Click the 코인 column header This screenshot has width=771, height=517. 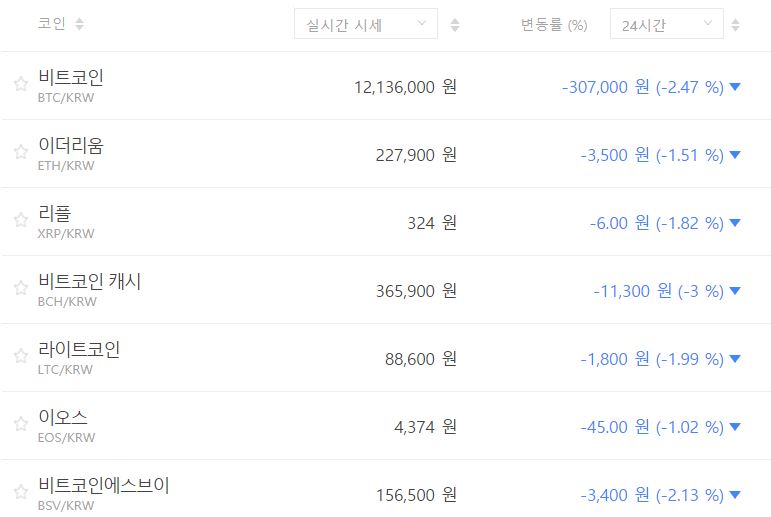click(x=51, y=24)
